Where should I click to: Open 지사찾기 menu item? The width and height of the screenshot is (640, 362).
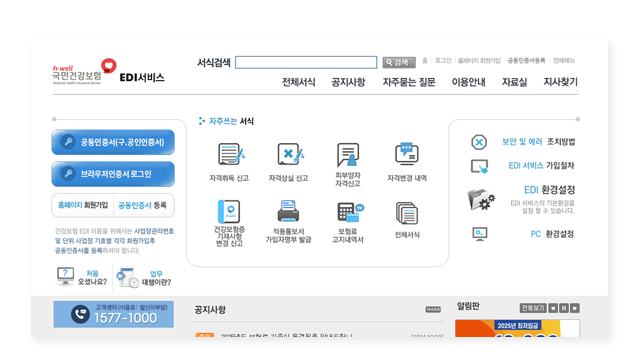point(560,82)
